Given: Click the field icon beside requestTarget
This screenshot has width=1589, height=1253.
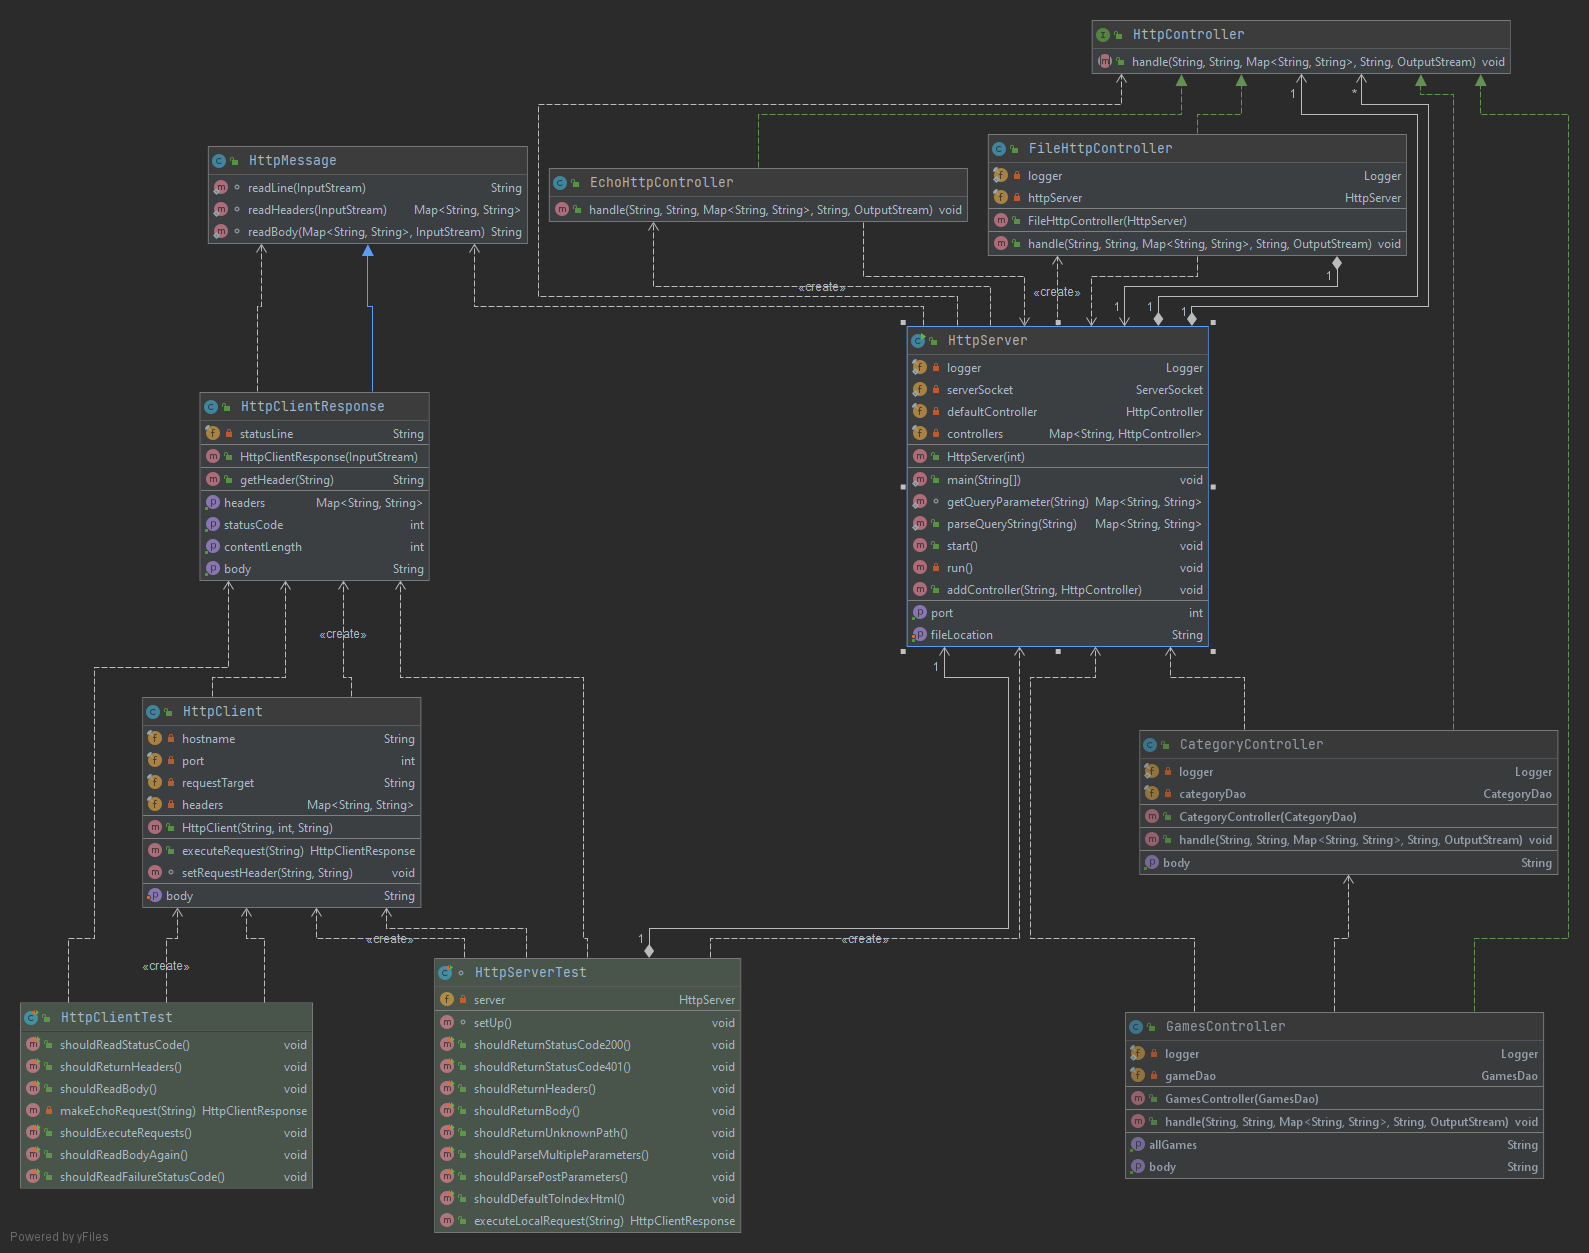Looking at the screenshot, I should 154,782.
